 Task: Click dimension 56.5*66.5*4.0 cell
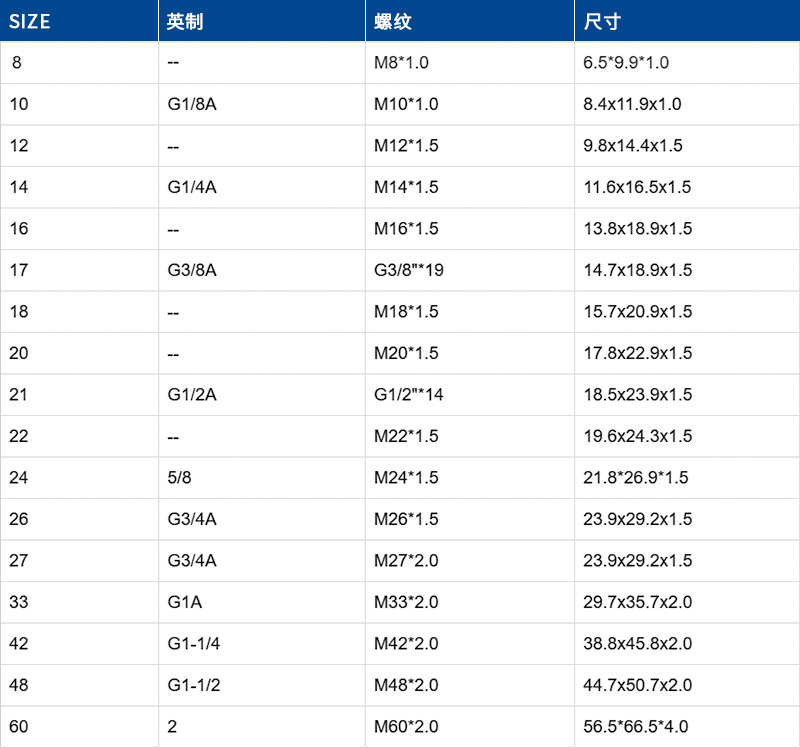pos(635,727)
